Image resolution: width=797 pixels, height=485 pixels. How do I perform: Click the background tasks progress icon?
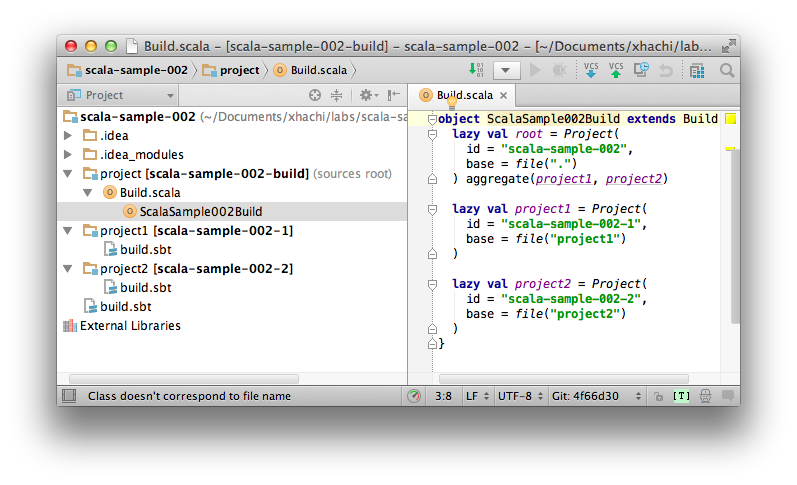click(414, 396)
